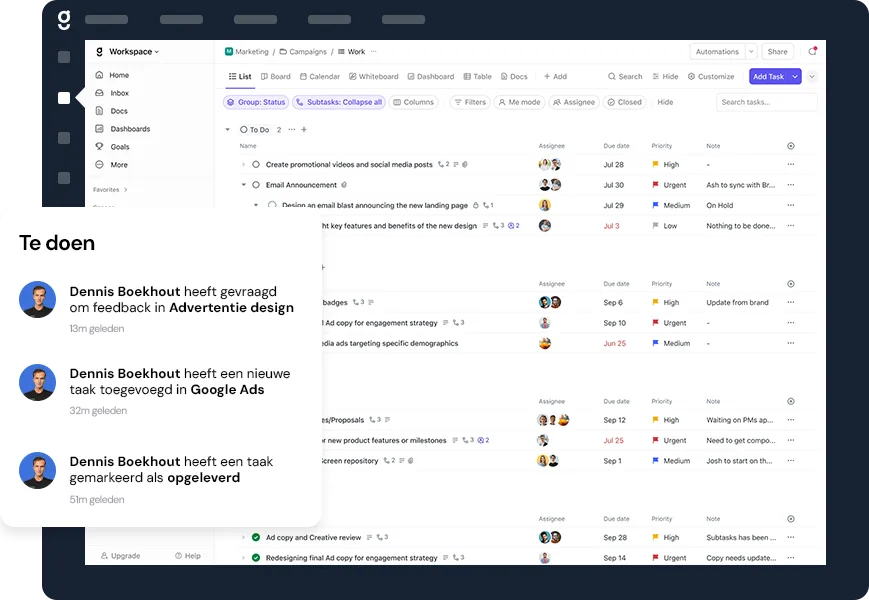
Task: Click the Urgent priority flag for Email Announcement
Action: pos(656,184)
